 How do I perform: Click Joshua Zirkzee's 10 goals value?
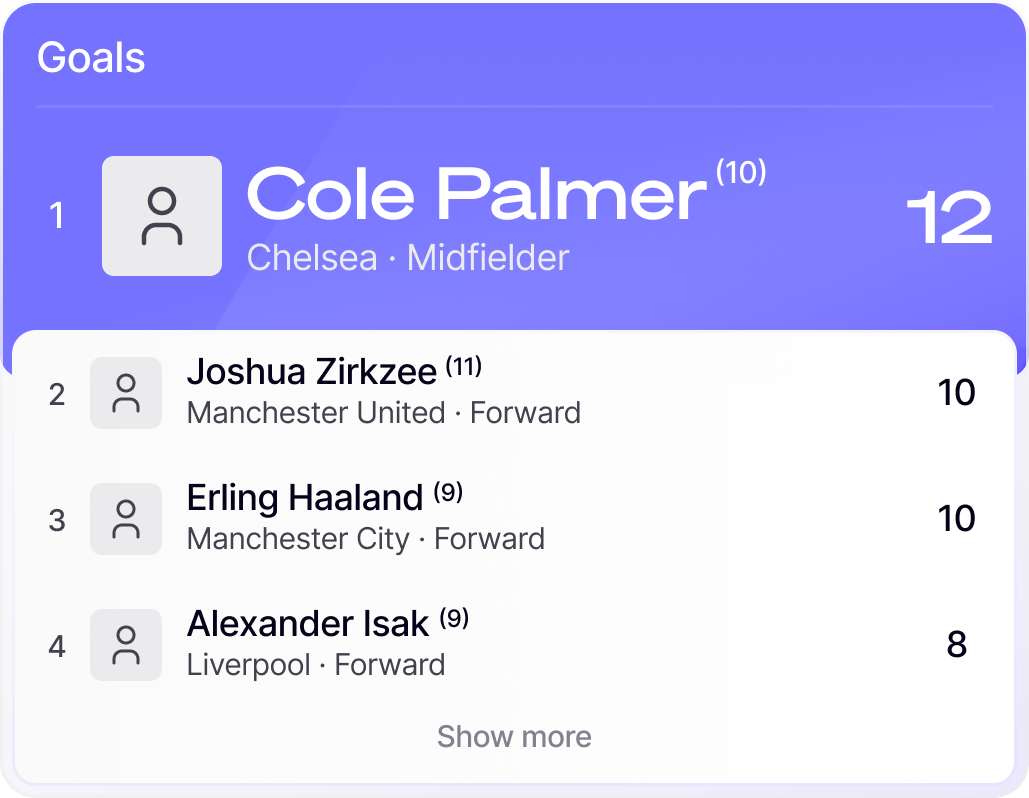point(956,393)
